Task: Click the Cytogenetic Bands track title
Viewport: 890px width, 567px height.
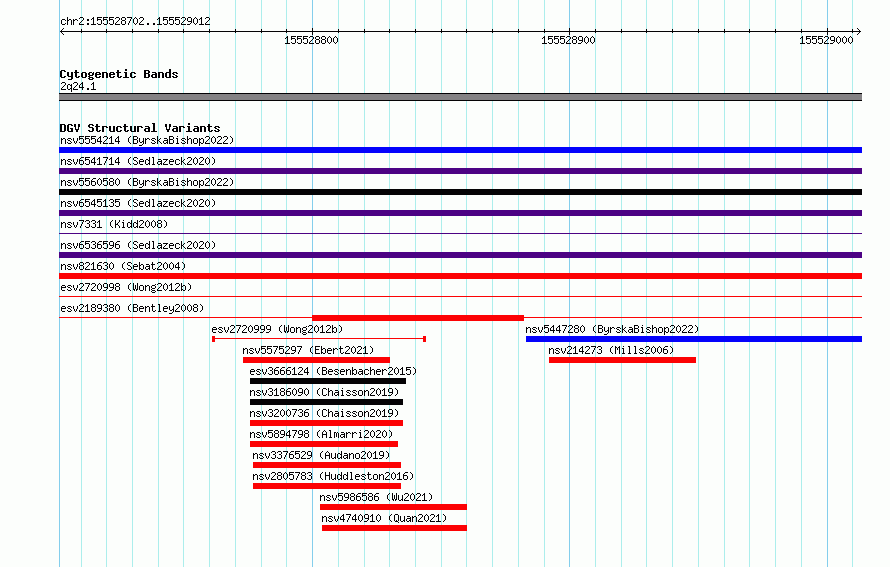Action: coord(119,74)
